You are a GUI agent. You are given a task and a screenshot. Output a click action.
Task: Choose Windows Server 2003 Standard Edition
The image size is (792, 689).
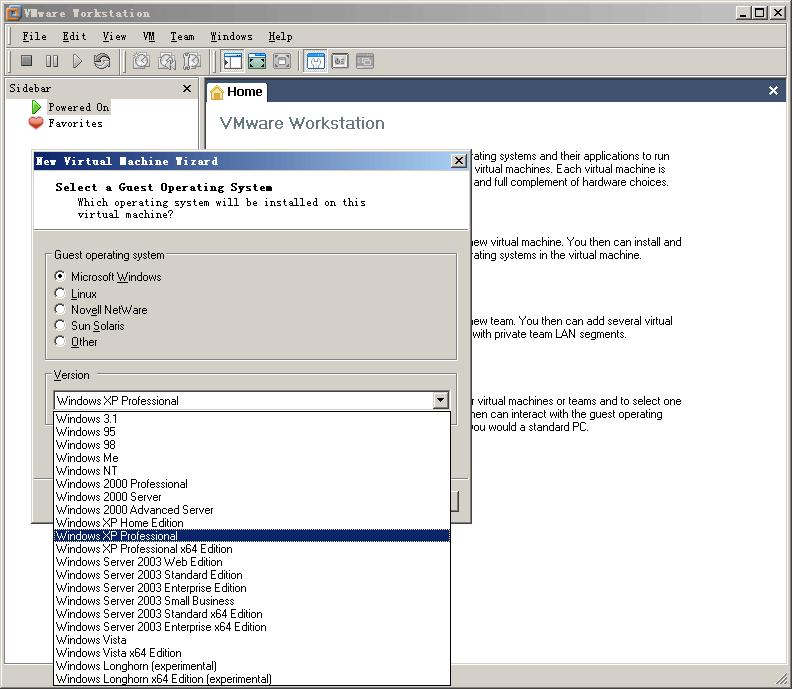(x=252, y=575)
